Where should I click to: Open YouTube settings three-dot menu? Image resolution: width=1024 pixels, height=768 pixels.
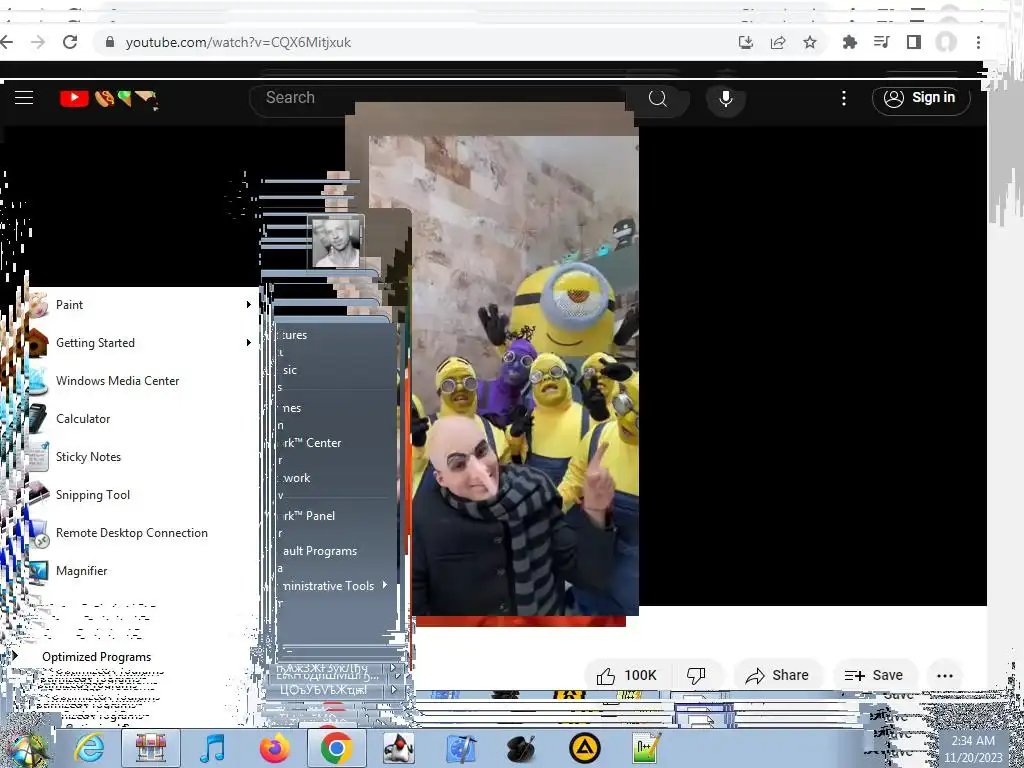844,99
